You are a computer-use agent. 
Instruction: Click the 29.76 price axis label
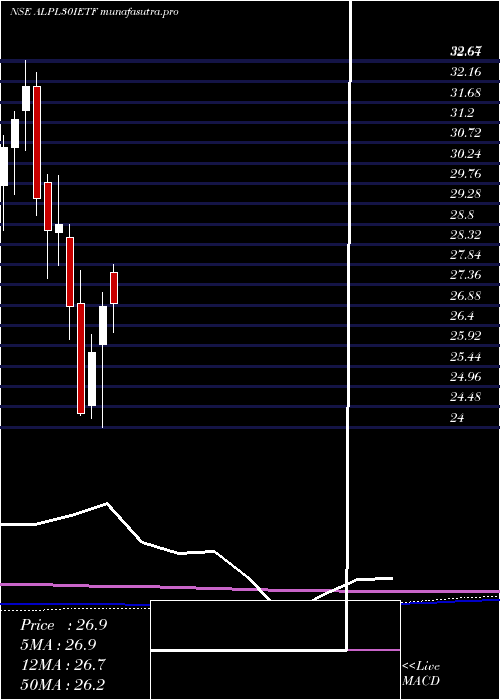click(466, 174)
